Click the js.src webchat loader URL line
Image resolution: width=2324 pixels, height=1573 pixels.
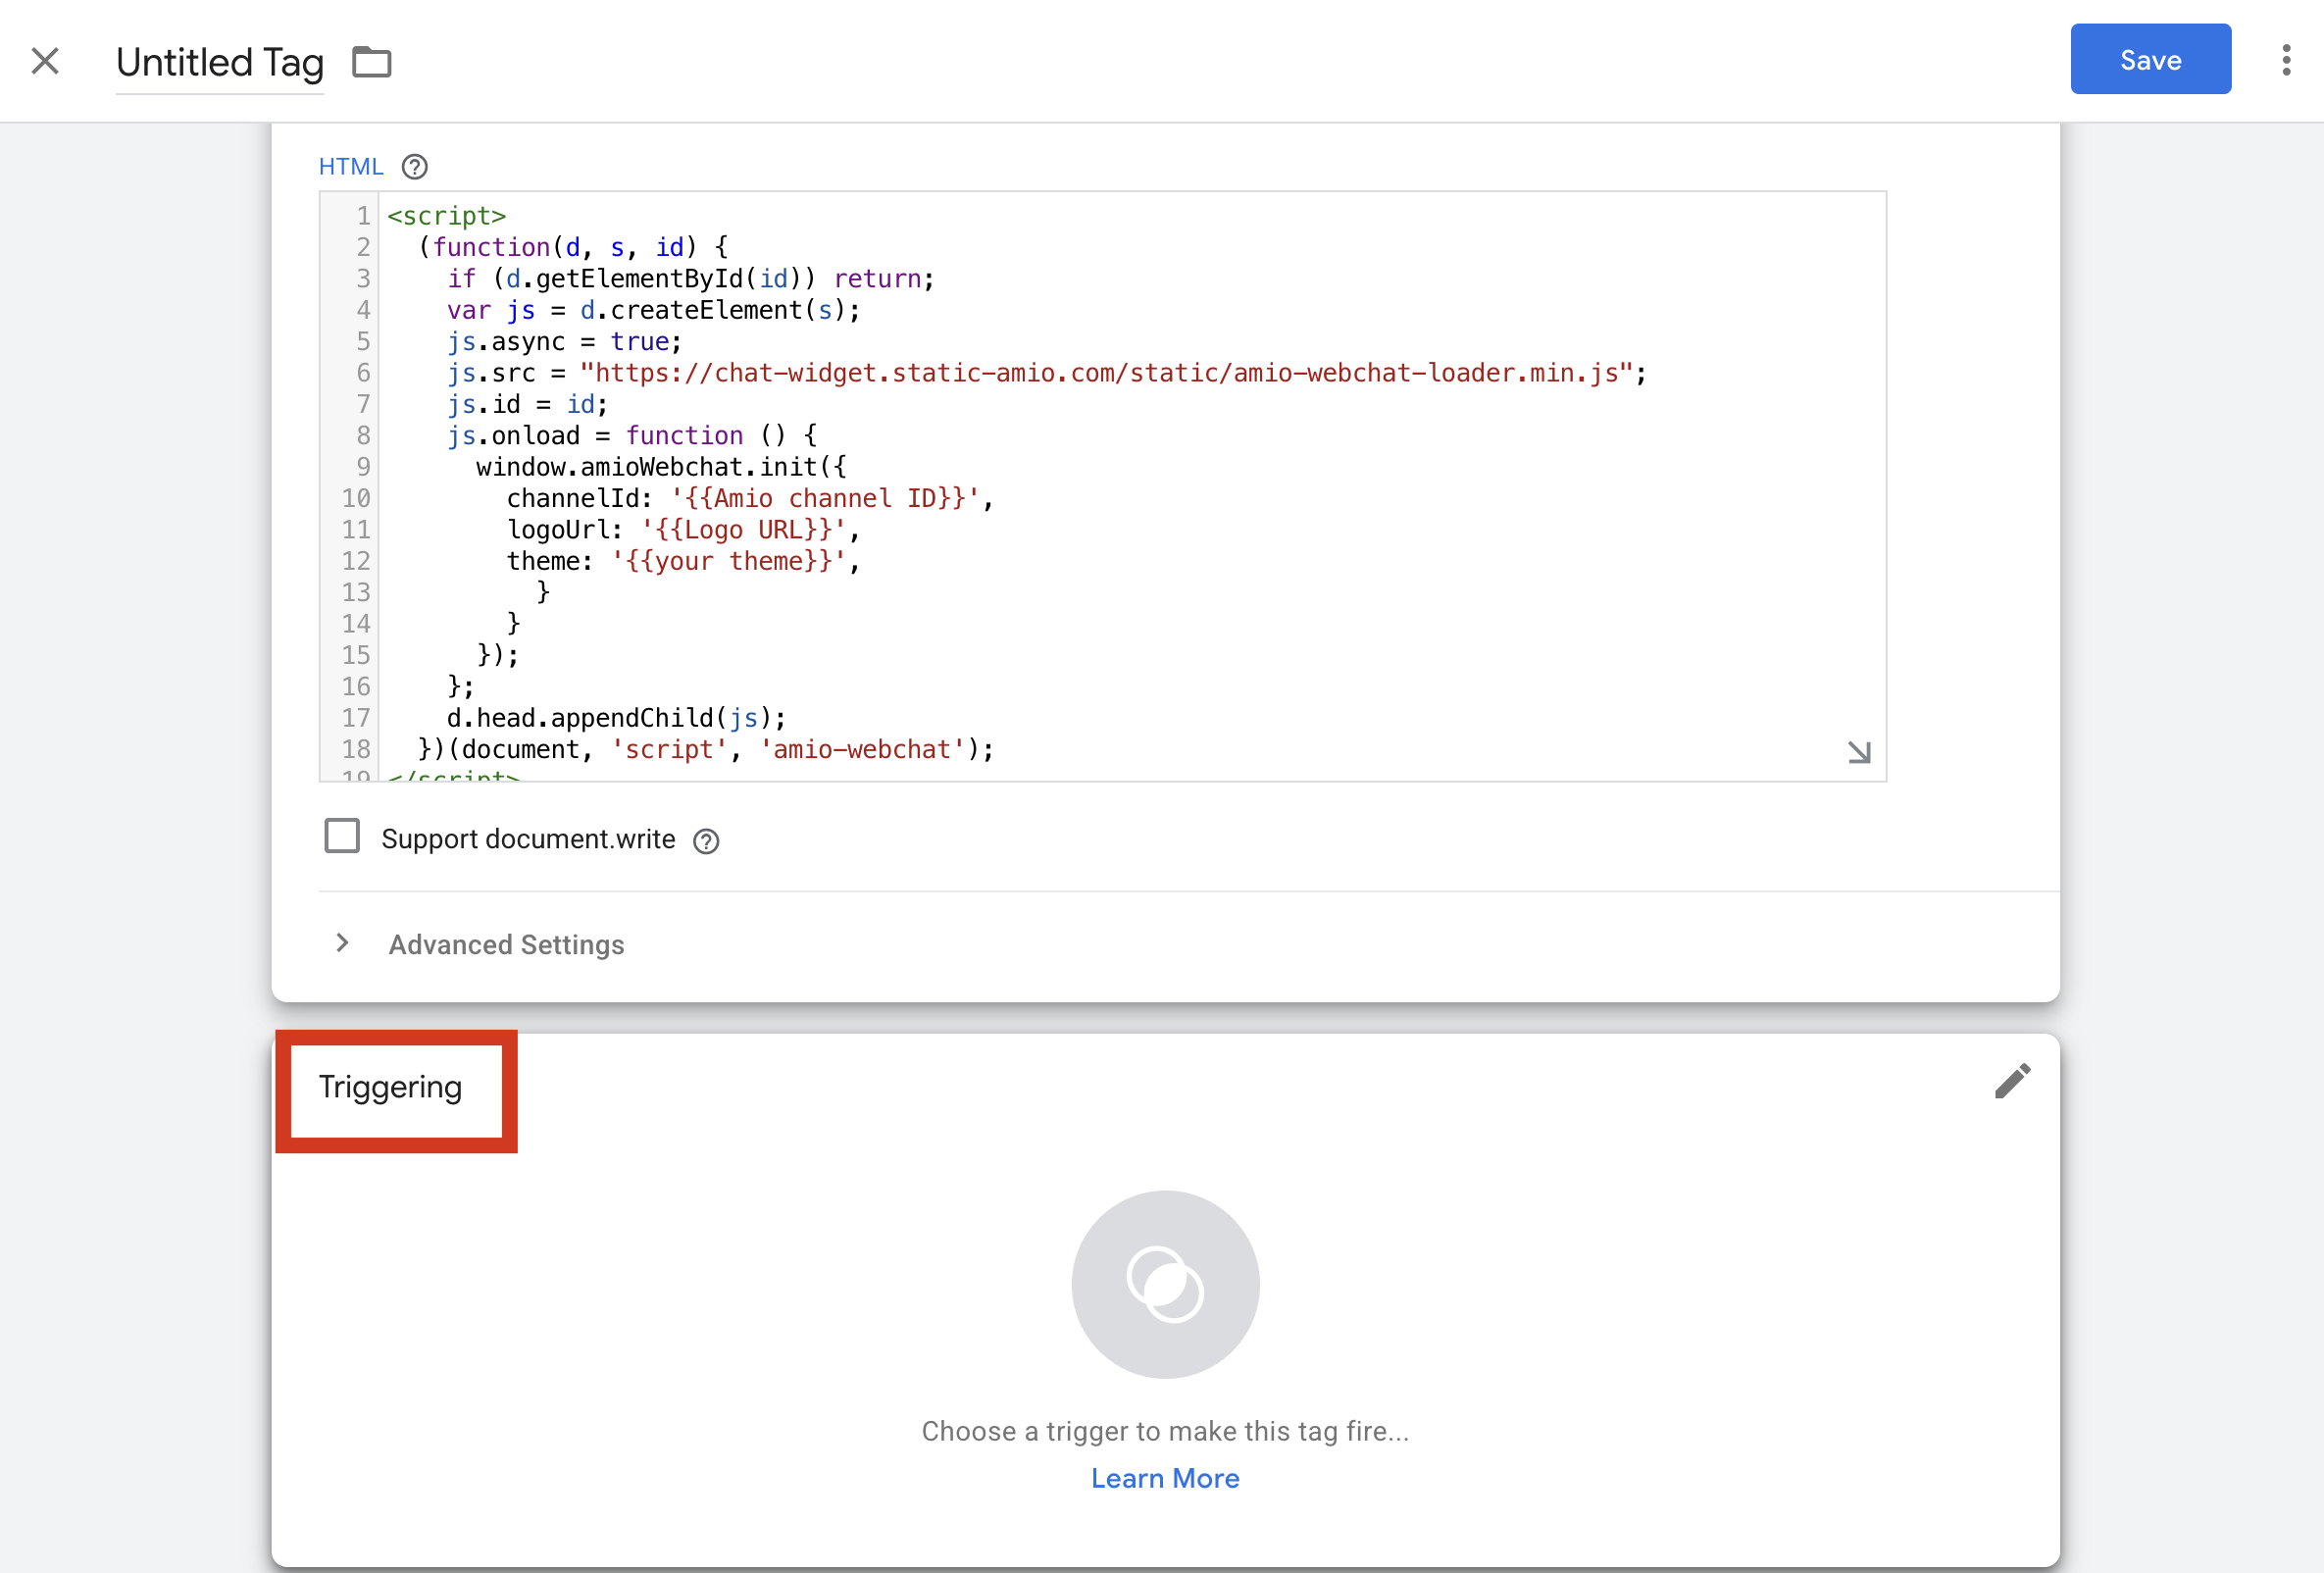[x=1046, y=373]
